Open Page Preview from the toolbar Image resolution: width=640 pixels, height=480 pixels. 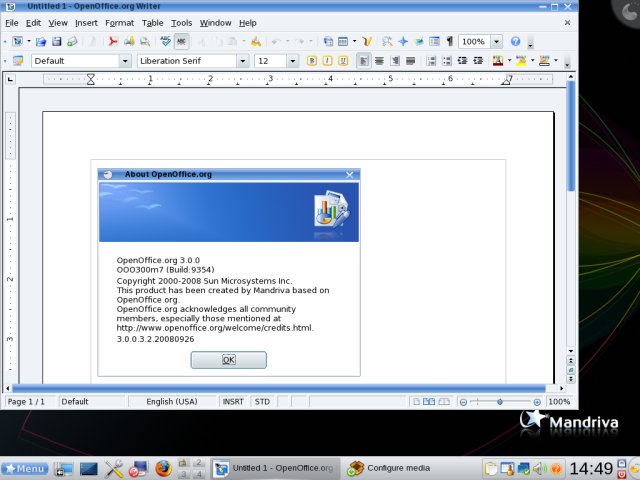[145, 41]
